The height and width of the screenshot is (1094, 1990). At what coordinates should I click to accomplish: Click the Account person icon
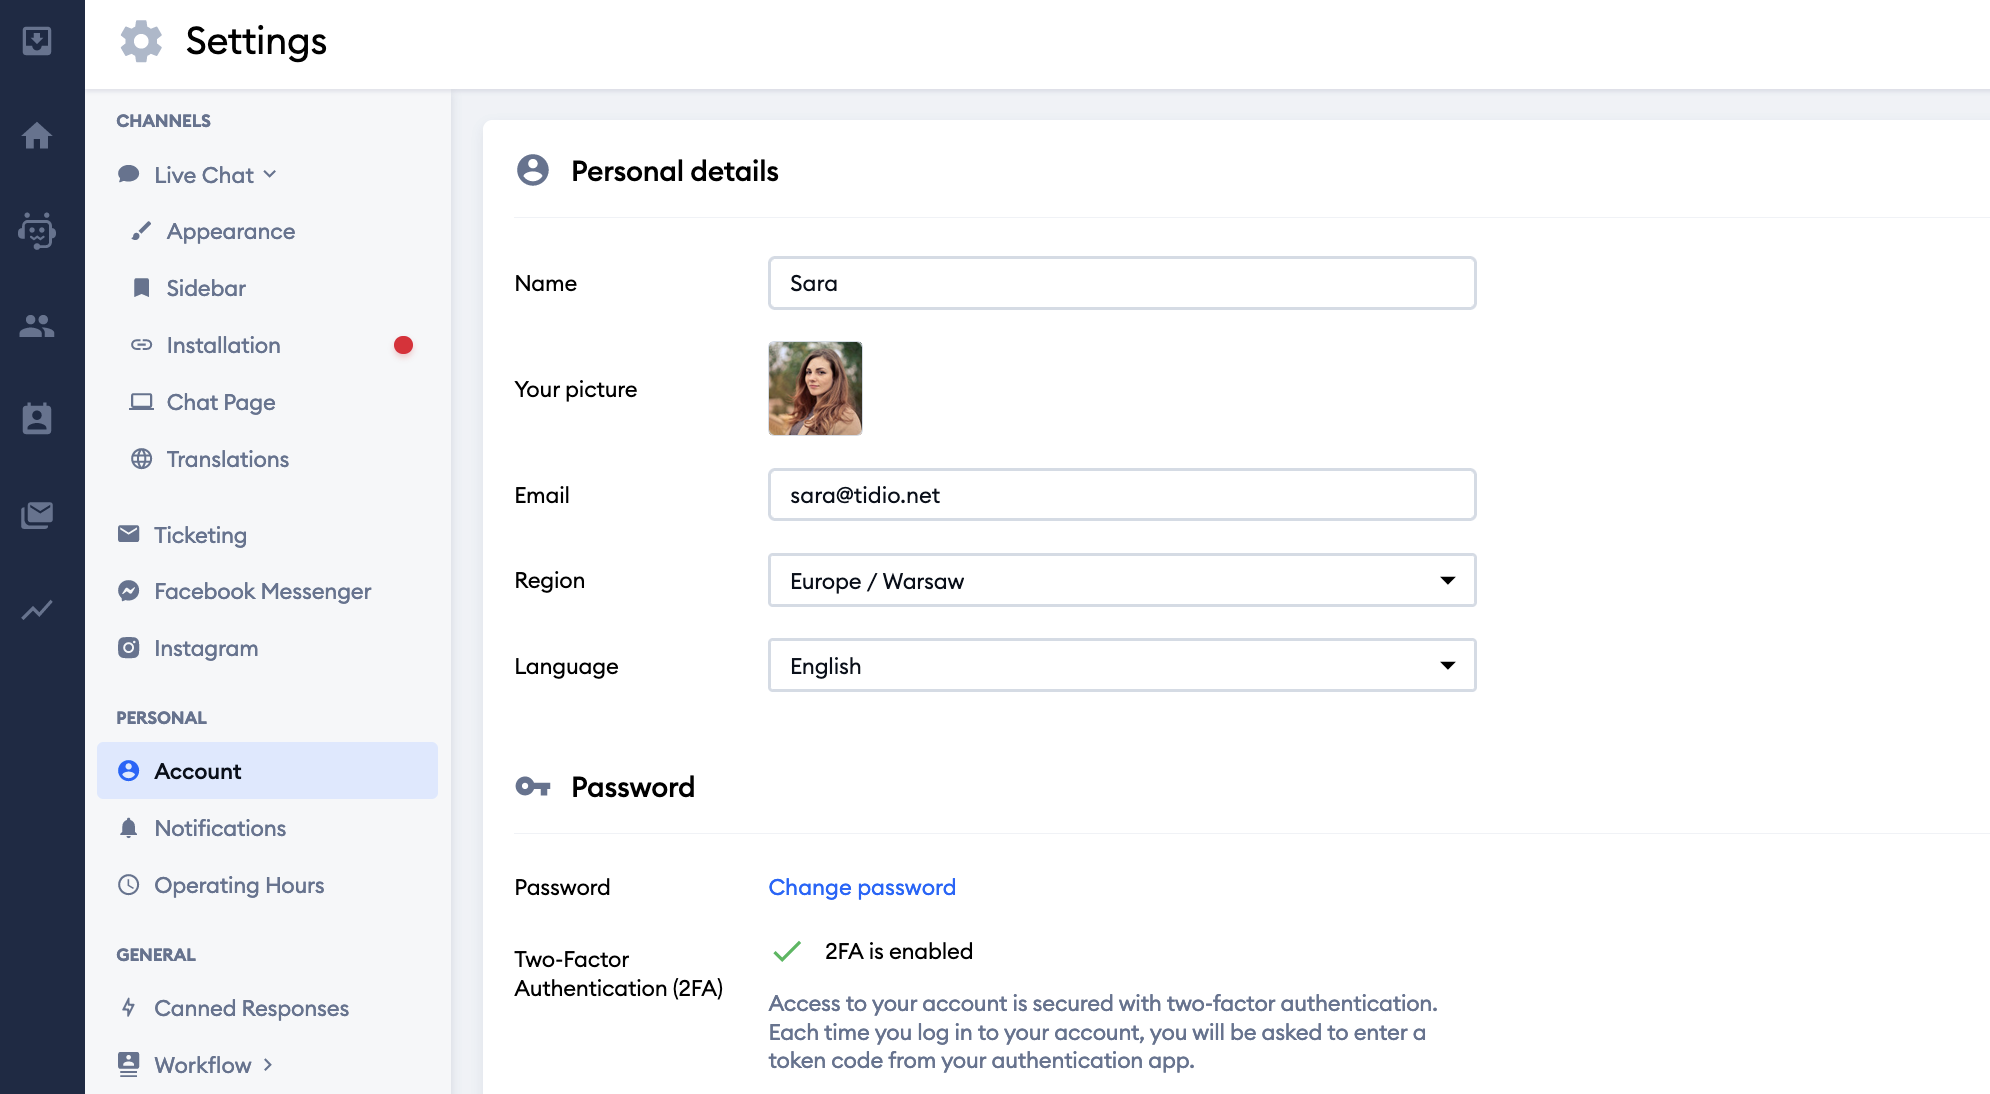pyautogui.click(x=128, y=771)
